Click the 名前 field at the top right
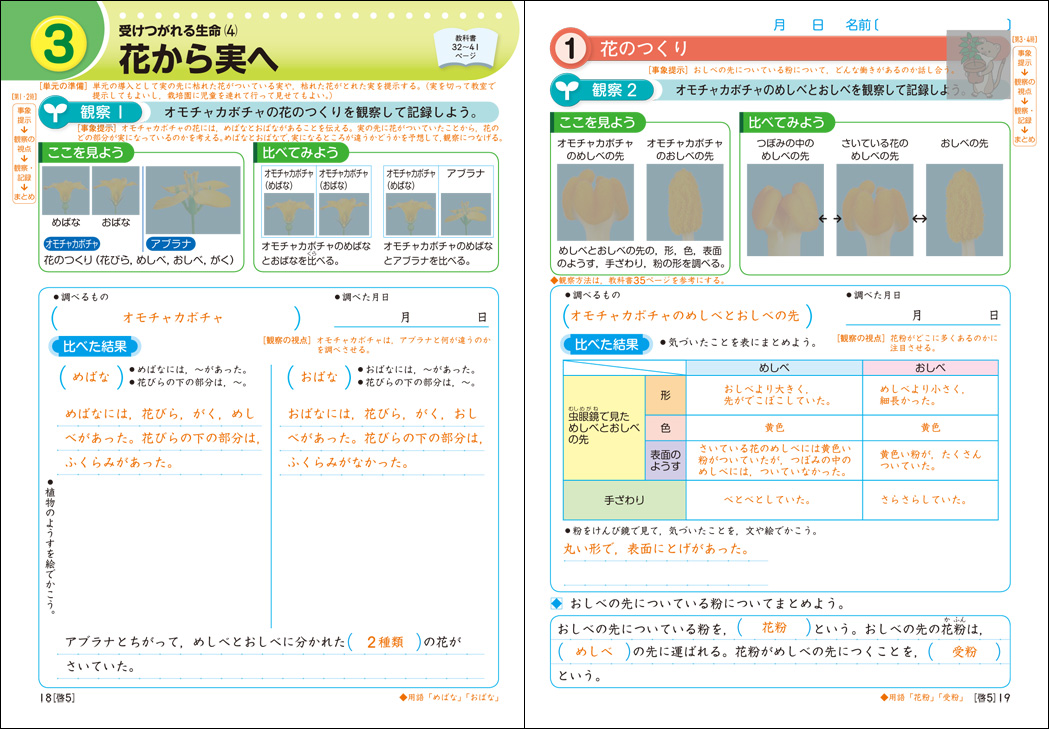This screenshot has height=729, width=1049. coord(928,25)
